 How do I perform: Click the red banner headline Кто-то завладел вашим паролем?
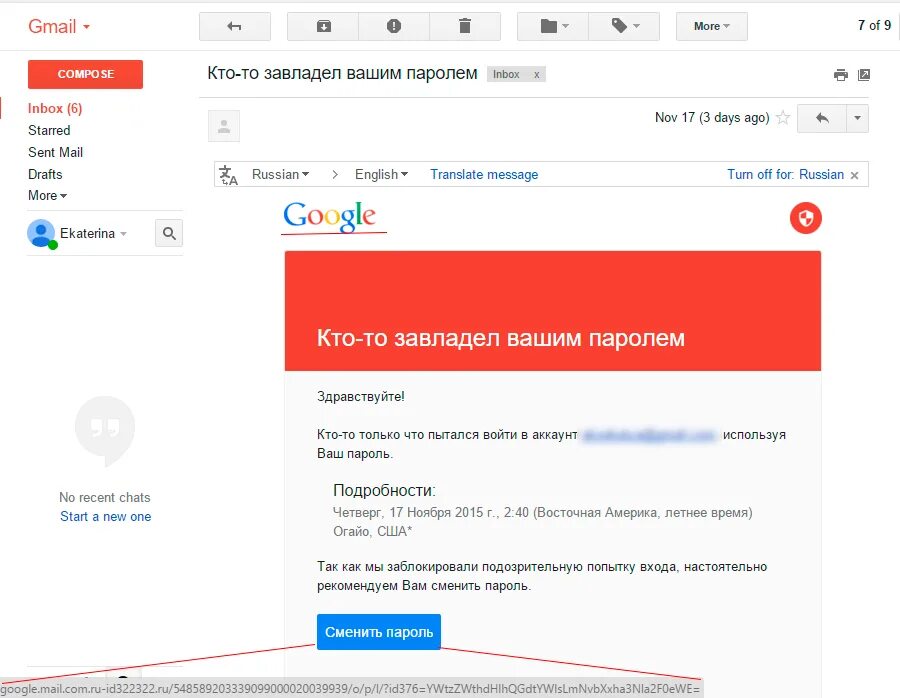[x=501, y=338]
